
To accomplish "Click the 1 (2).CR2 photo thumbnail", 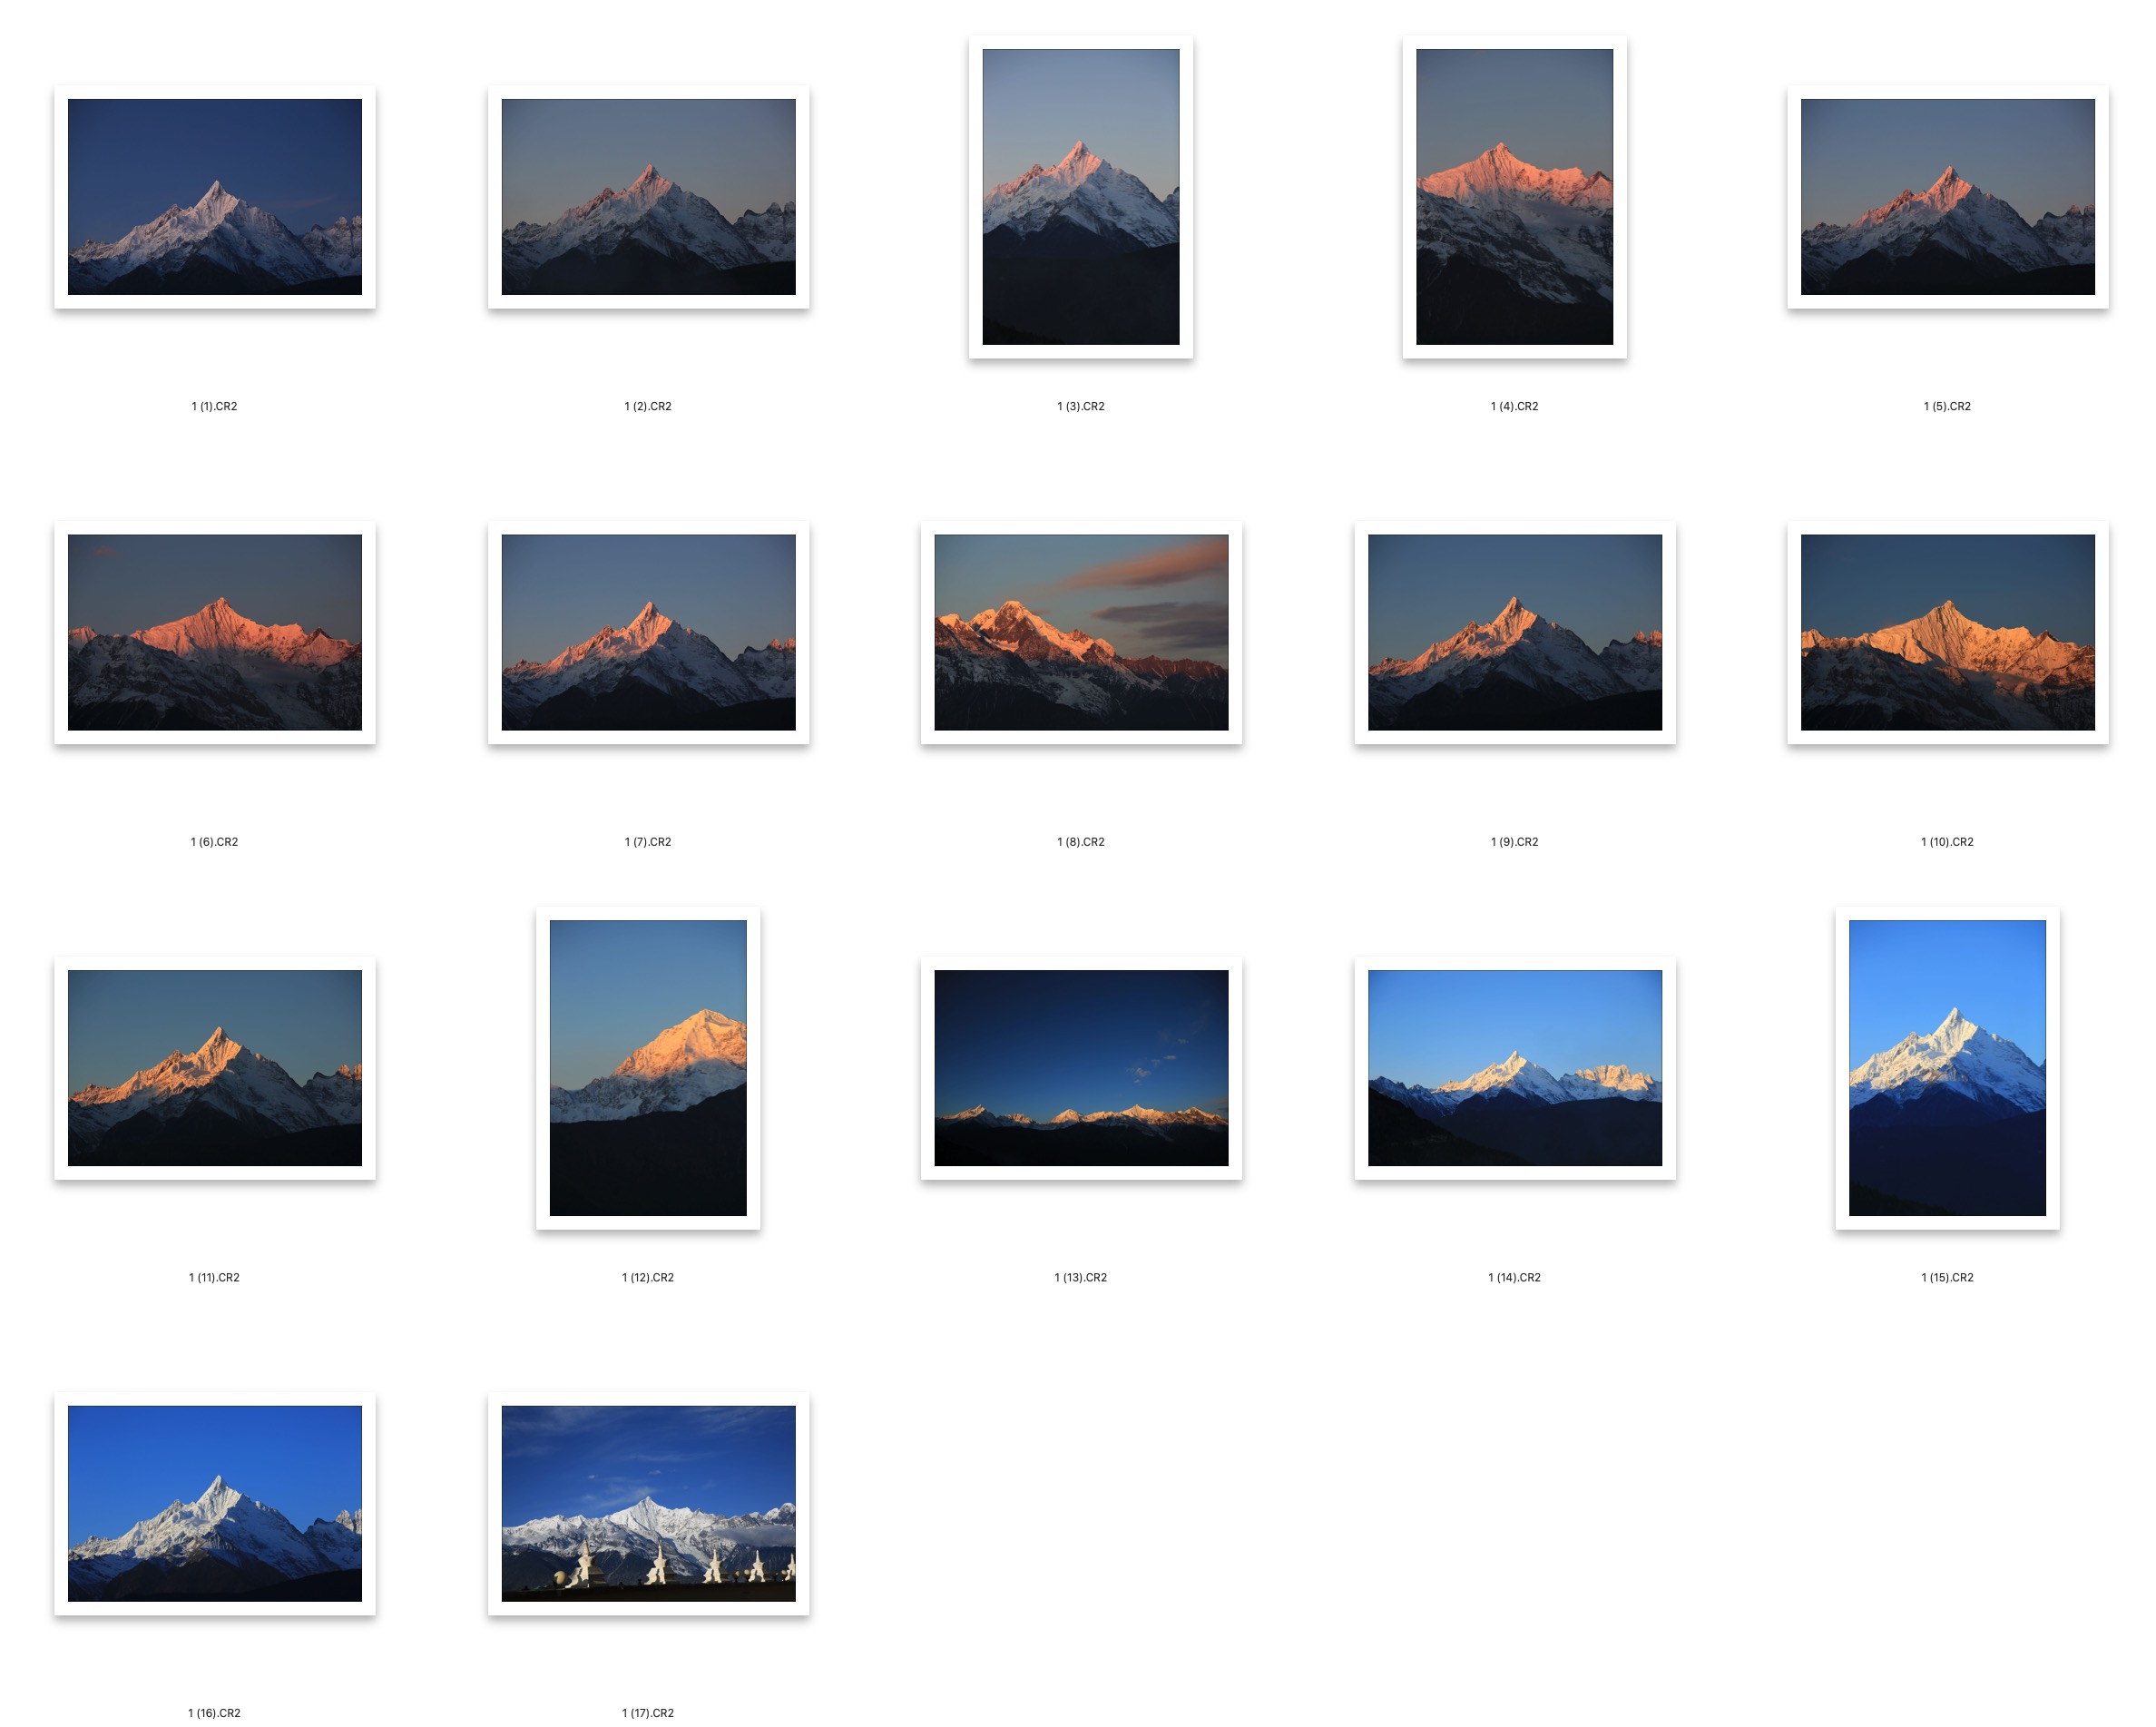I will coord(648,197).
